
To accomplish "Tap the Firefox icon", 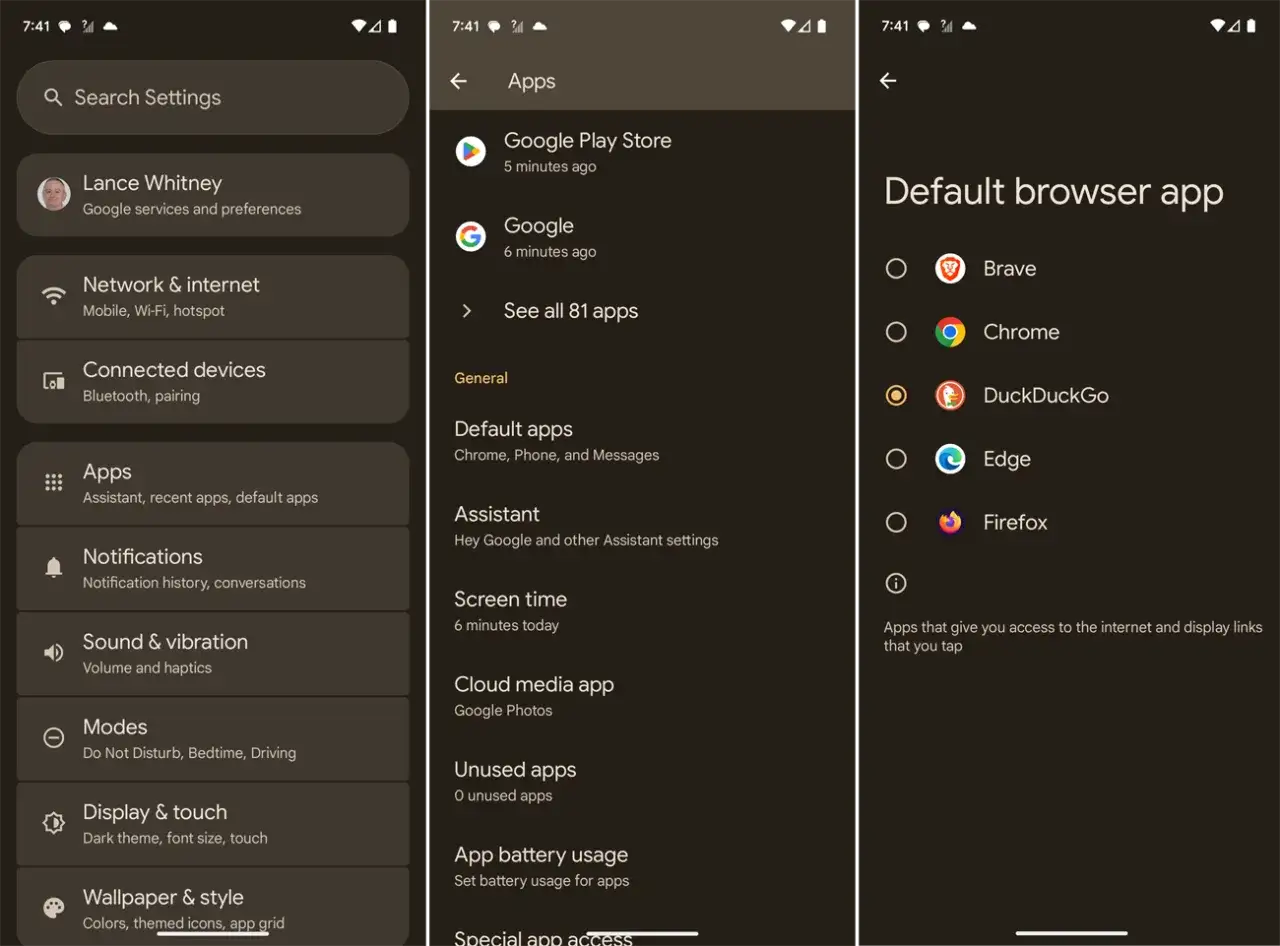I will click(950, 522).
